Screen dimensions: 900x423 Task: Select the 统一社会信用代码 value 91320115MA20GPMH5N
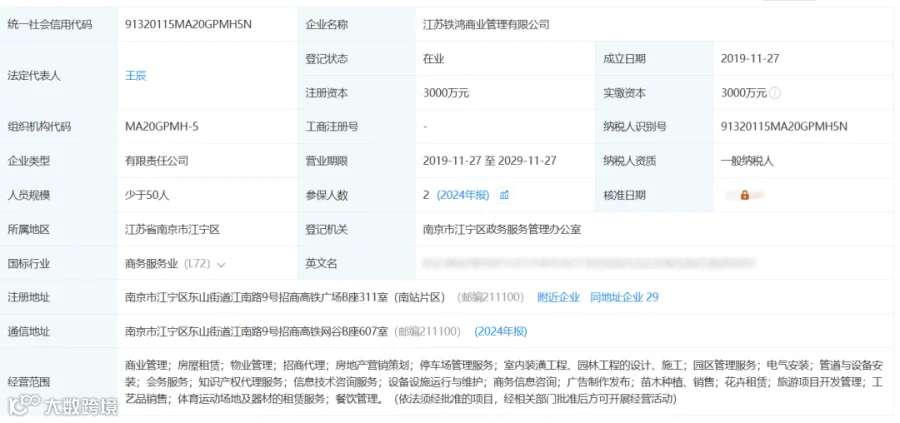tap(188, 25)
